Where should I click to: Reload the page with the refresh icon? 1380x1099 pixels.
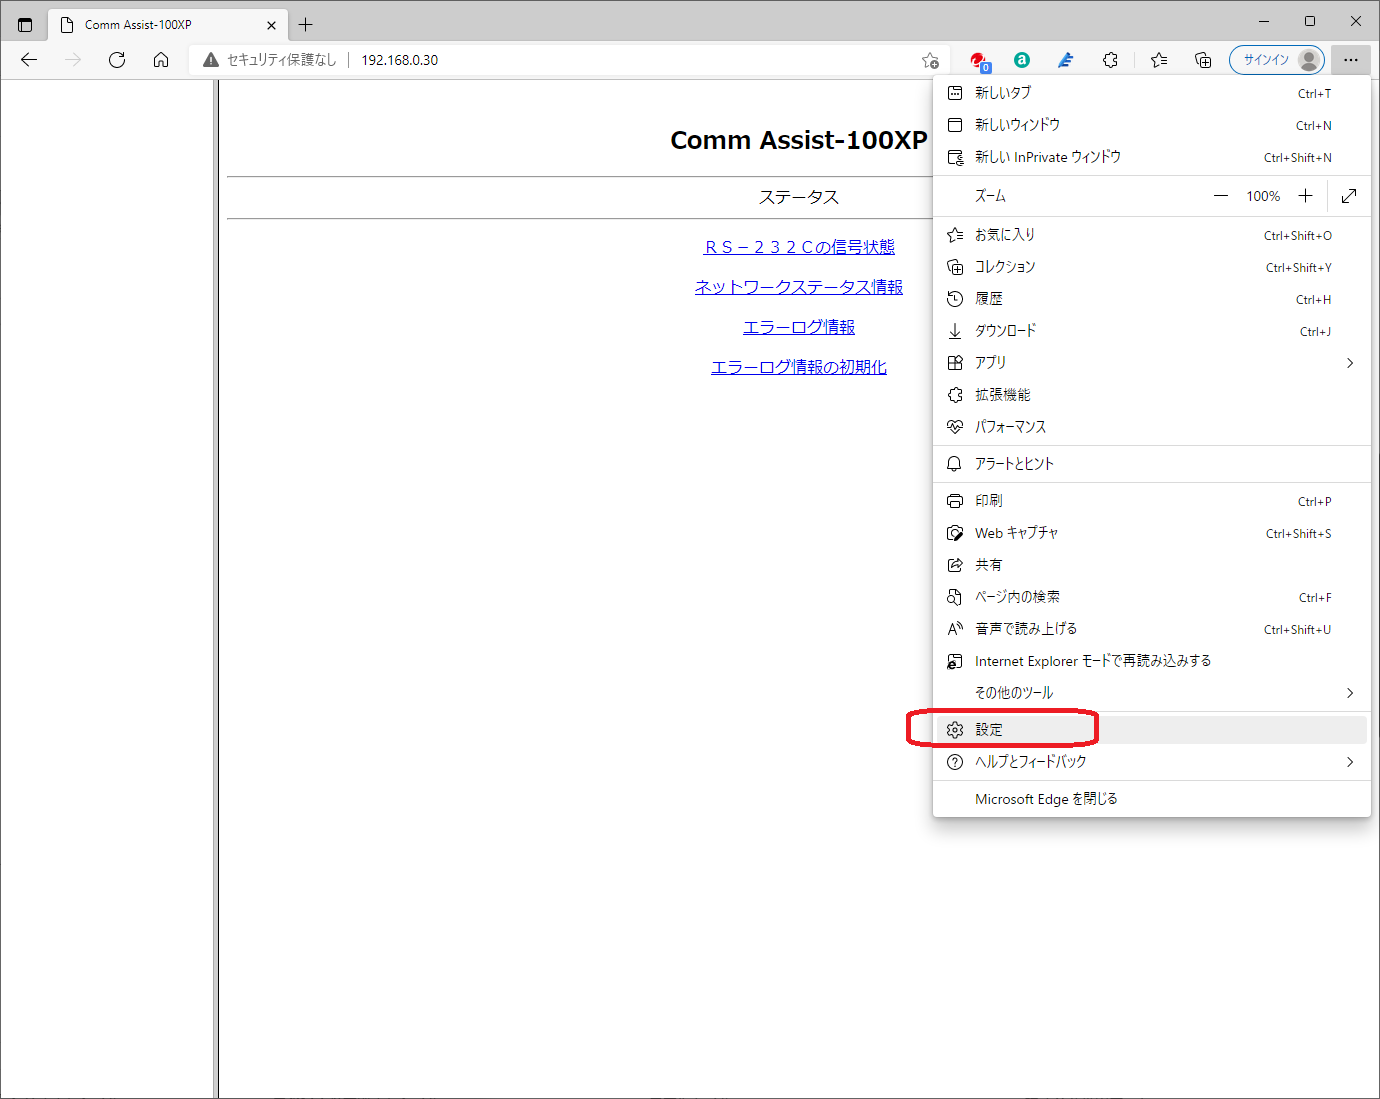(x=117, y=60)
